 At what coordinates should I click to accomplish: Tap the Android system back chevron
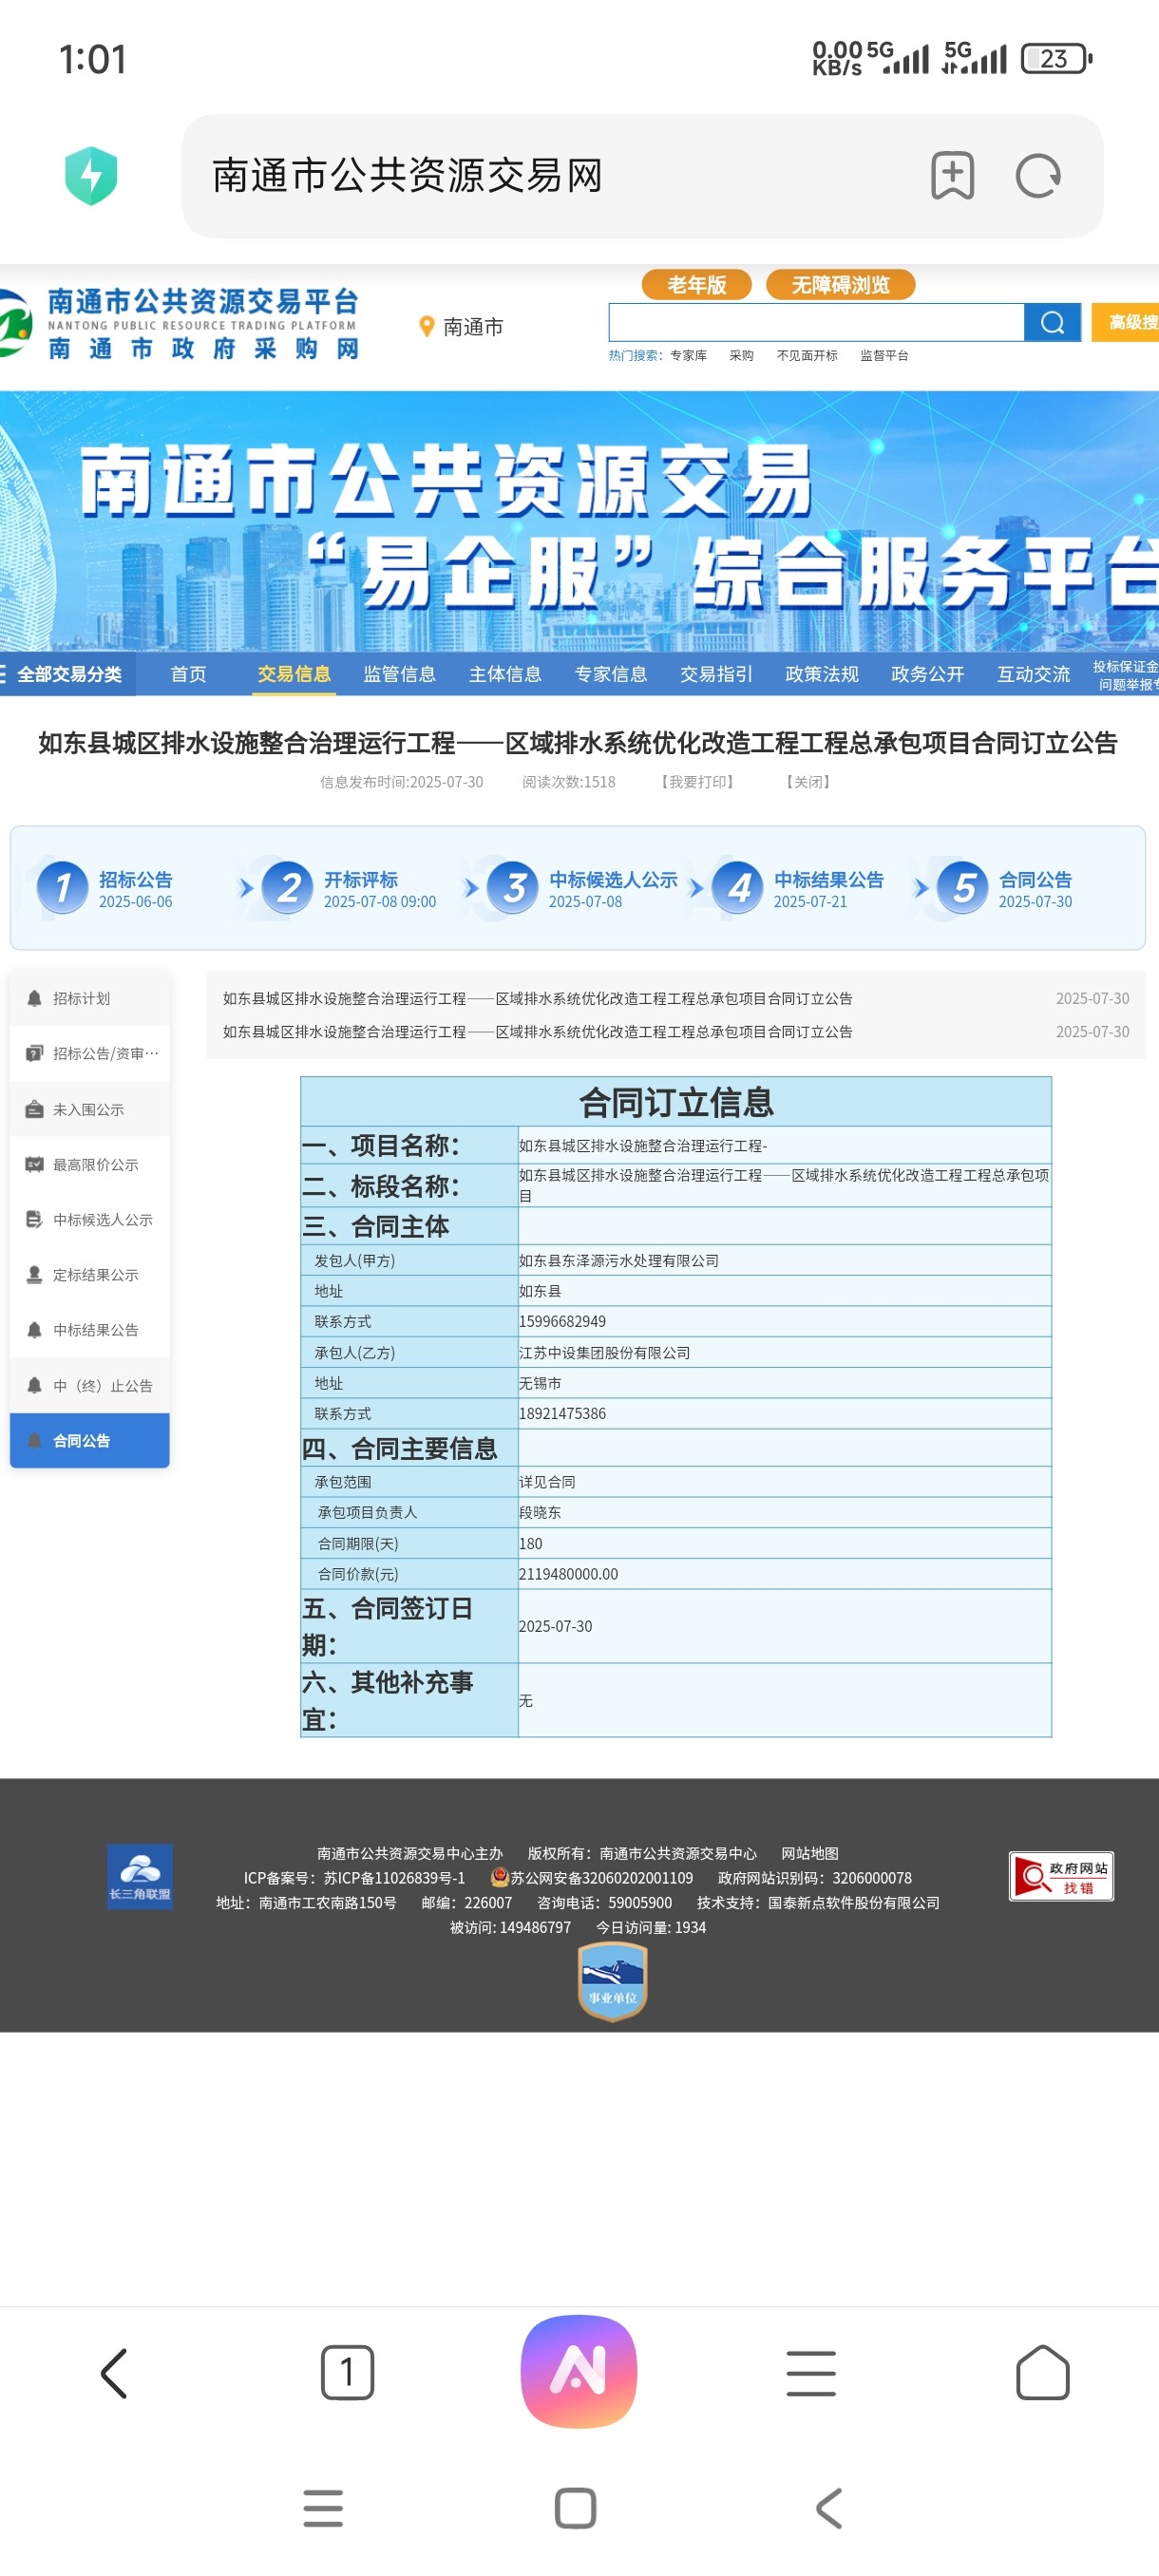pos(829,2508)
